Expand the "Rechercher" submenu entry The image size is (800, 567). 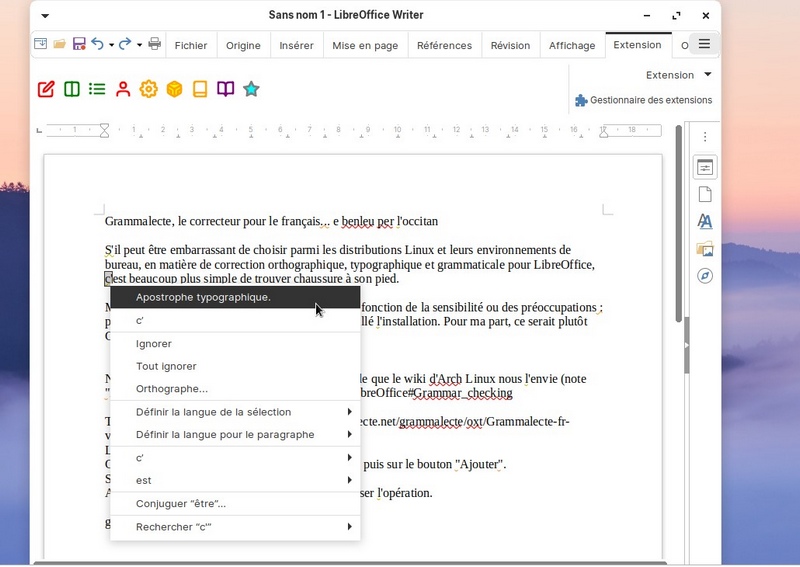235,527
